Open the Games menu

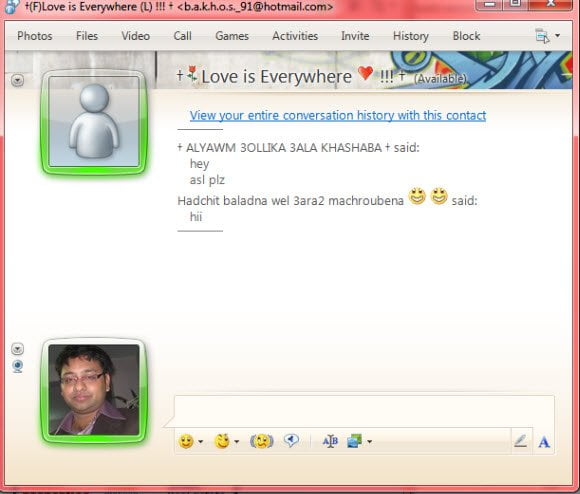(x=232, y=36)
